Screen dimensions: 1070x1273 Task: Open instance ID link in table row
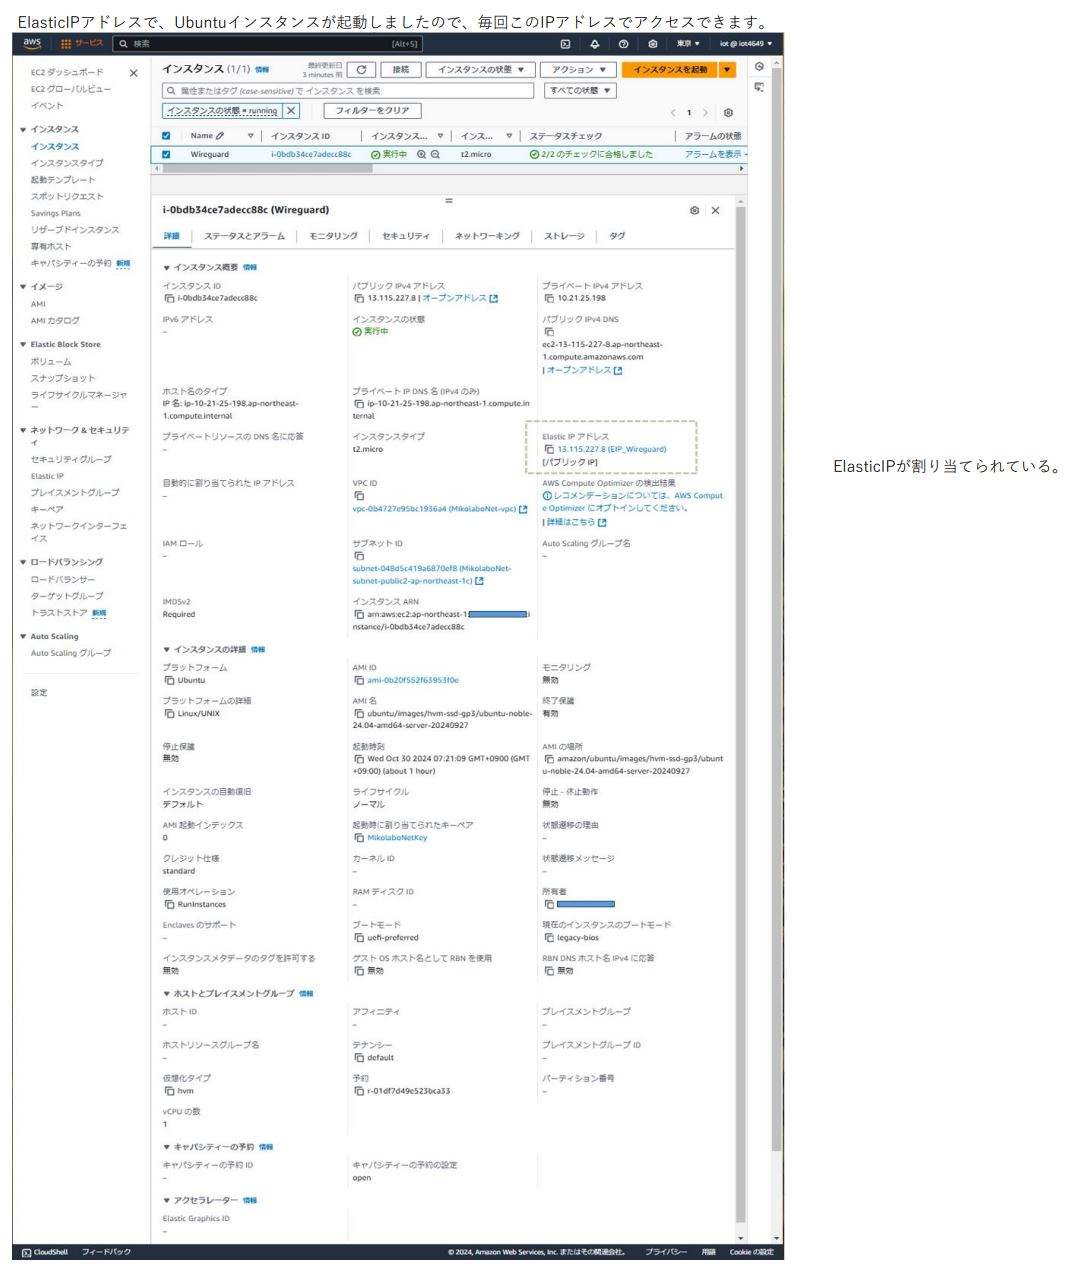pos(311,155)
